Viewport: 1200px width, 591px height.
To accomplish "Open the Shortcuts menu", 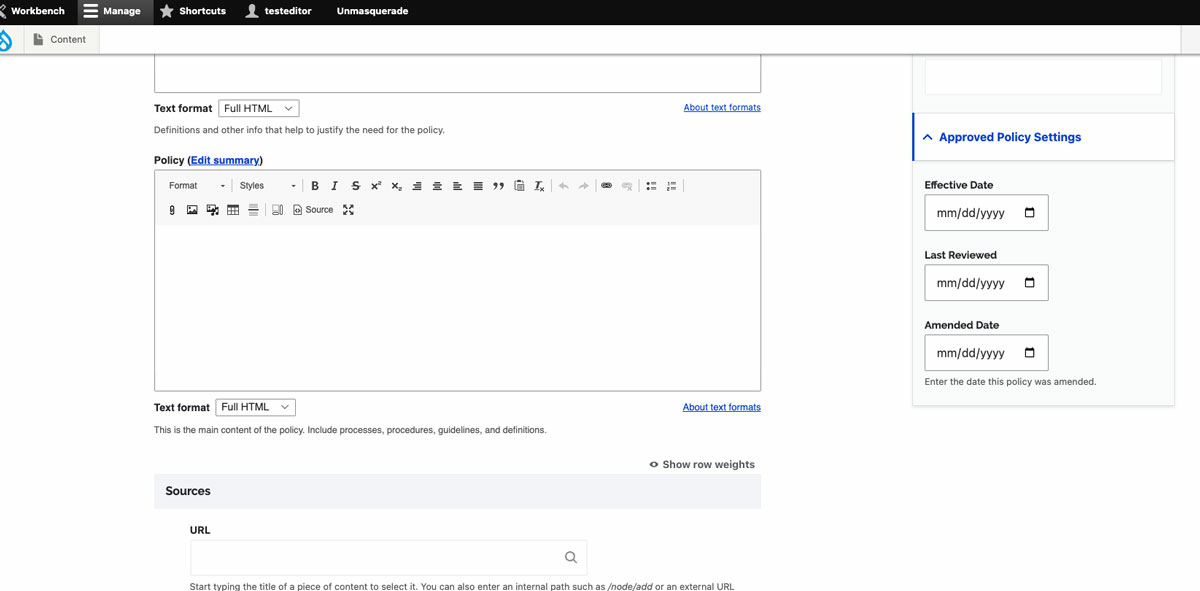I will click(x=193, y=11).
